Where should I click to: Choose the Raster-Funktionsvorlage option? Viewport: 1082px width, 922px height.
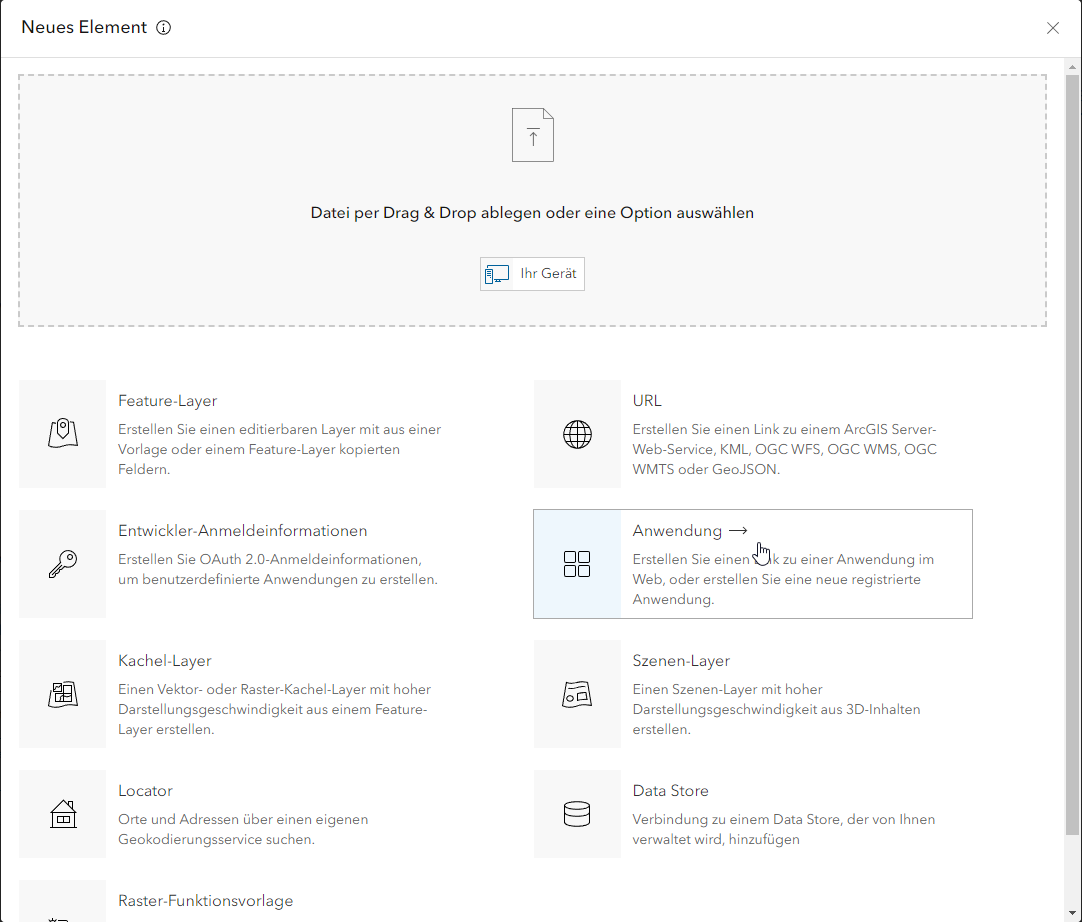205,901
